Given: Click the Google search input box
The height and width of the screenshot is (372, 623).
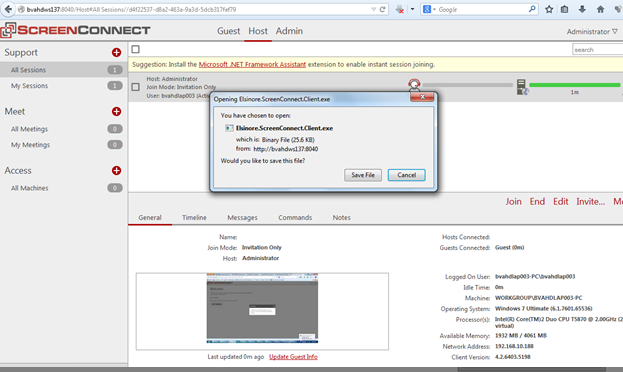Looking at the screenshot, I should (482, 9).
